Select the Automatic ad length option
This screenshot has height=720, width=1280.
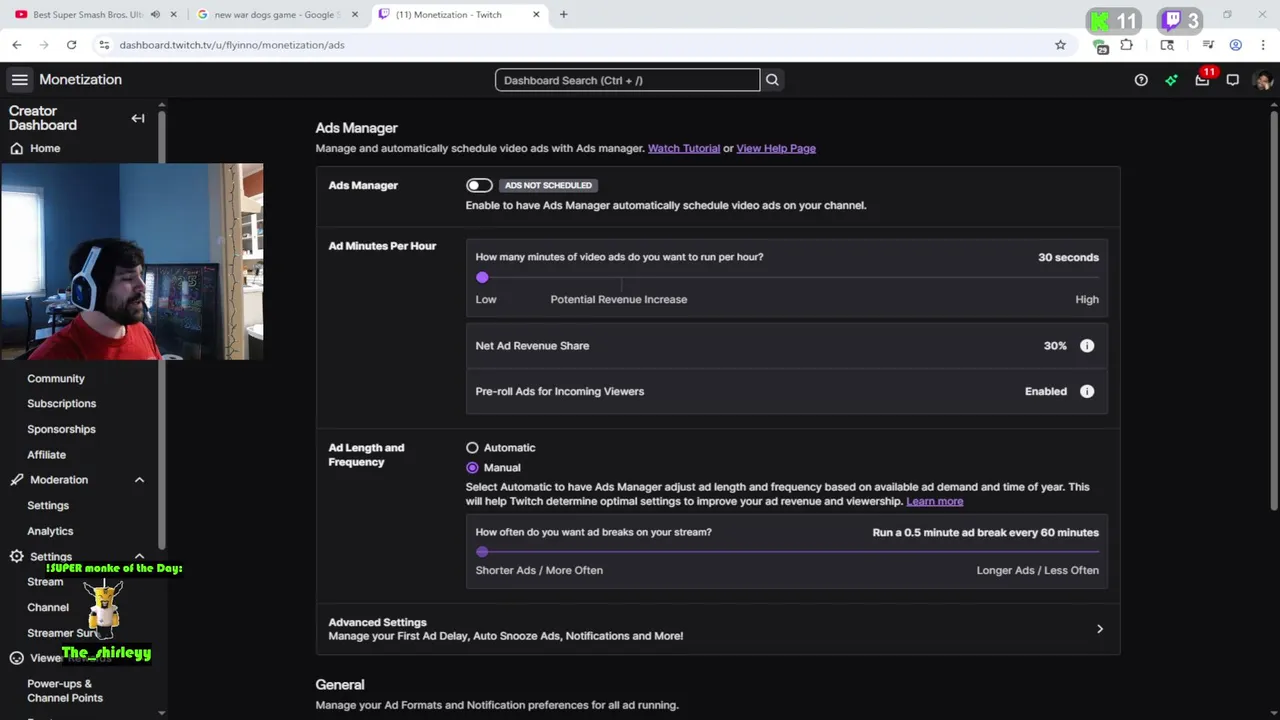pos(472,448)
